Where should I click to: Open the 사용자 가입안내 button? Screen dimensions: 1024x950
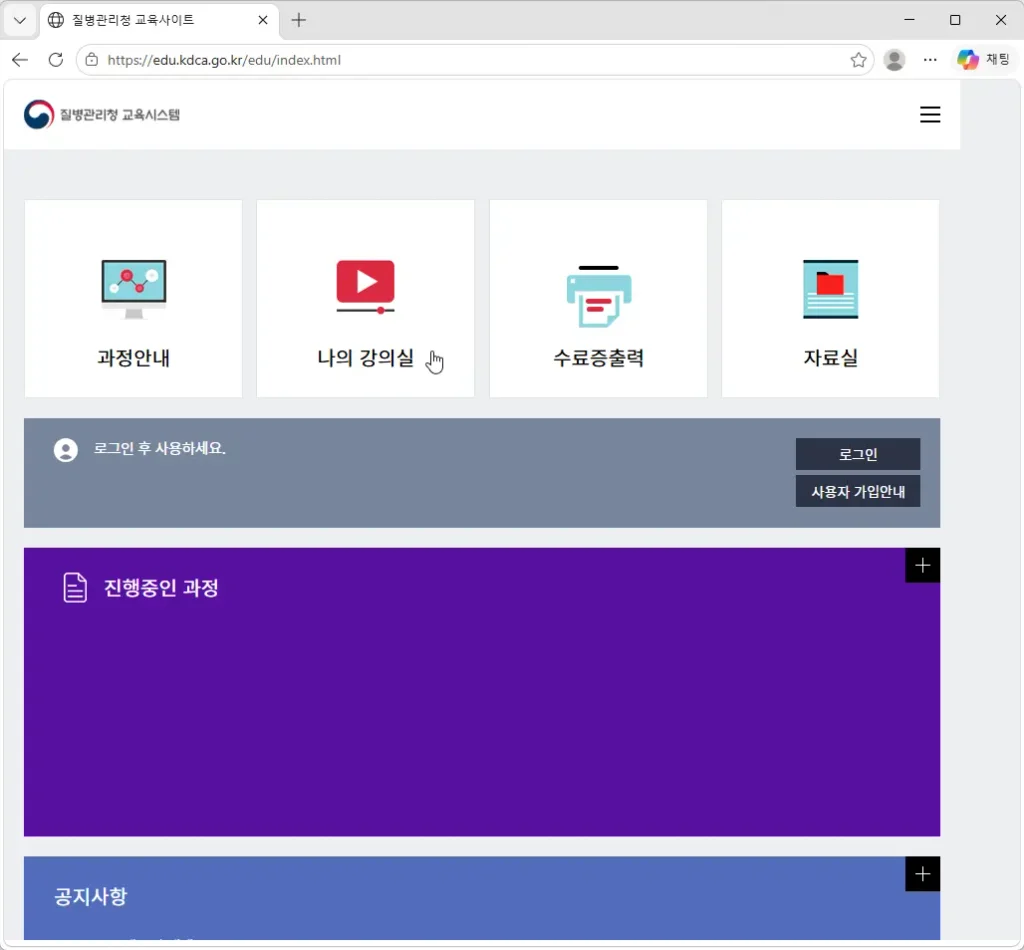[x=857, y=492]
